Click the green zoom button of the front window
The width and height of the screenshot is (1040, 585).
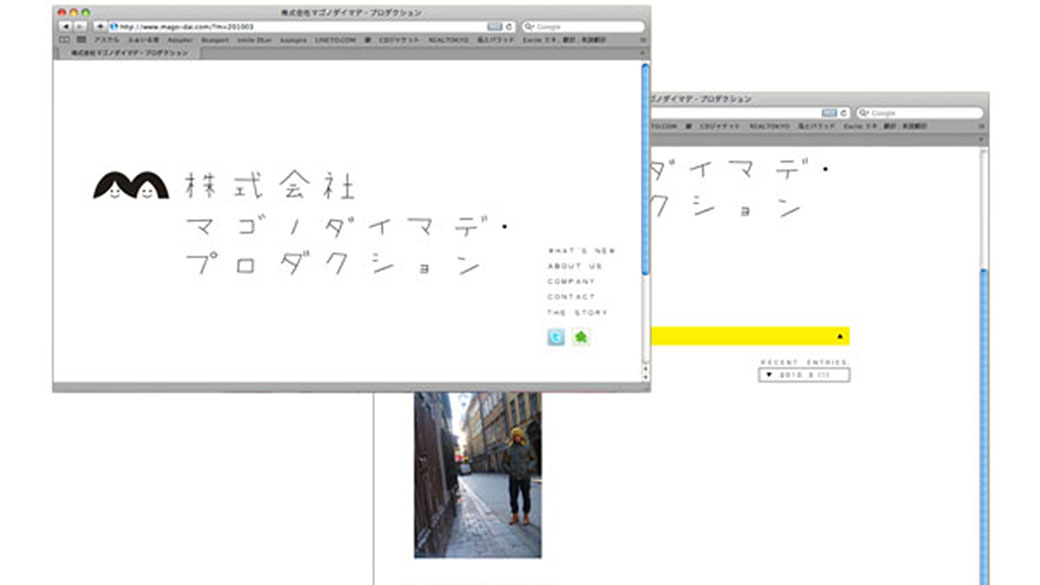[x=86, y=13]
